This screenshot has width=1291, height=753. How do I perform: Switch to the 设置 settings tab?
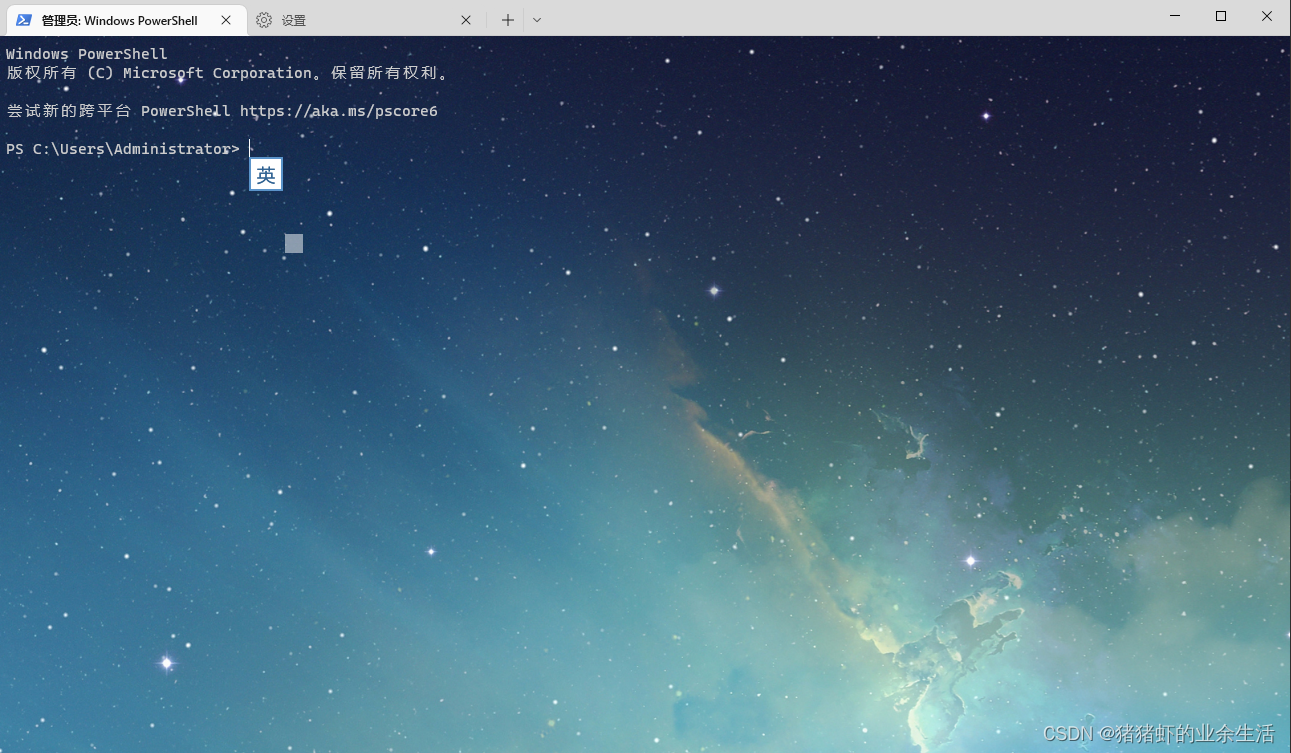point(362,20)
